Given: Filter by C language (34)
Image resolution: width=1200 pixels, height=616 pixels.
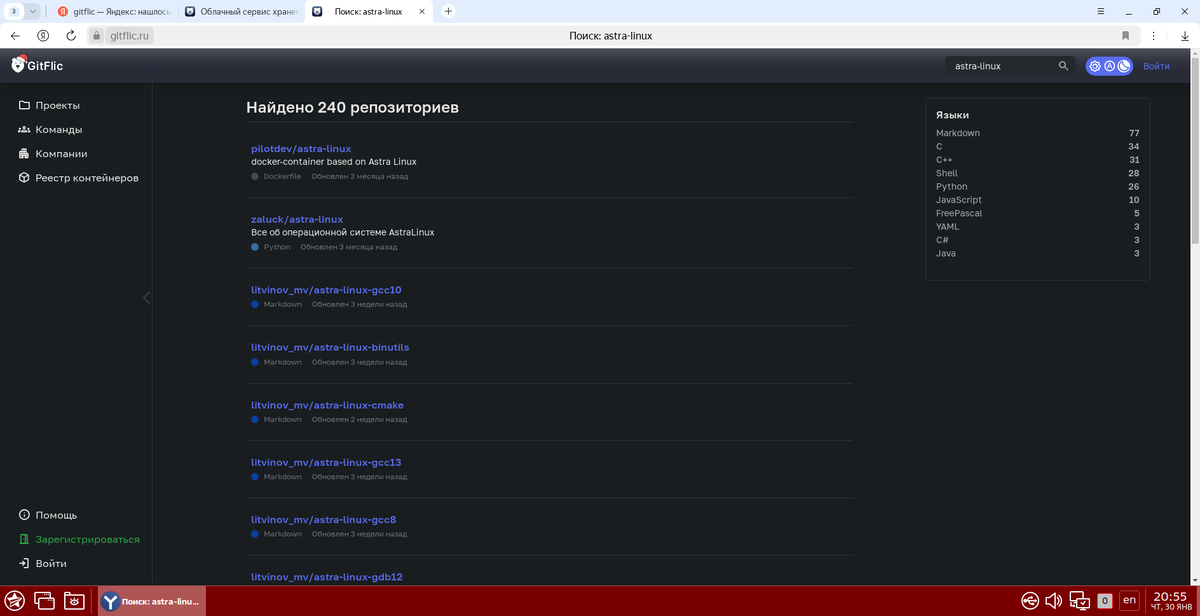Looking at the screenshot, I should click(x=1037, y=146).
